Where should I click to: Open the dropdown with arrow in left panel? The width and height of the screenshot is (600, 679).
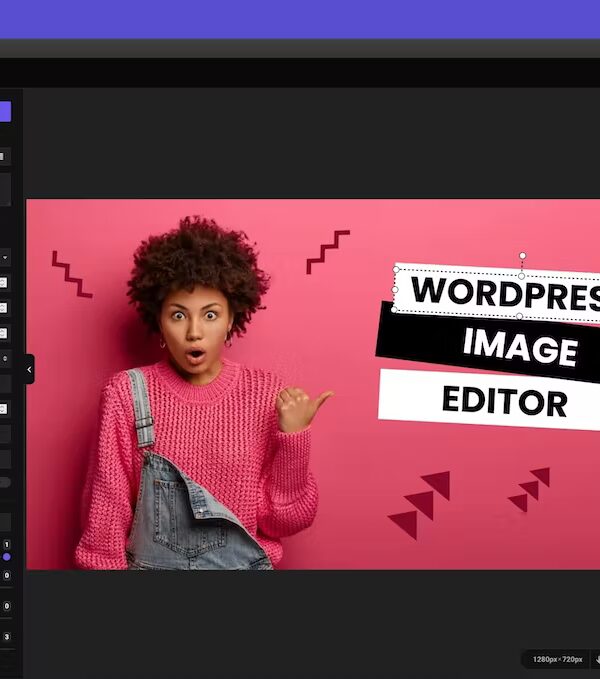pyautogui.click(x=5, y=258)
